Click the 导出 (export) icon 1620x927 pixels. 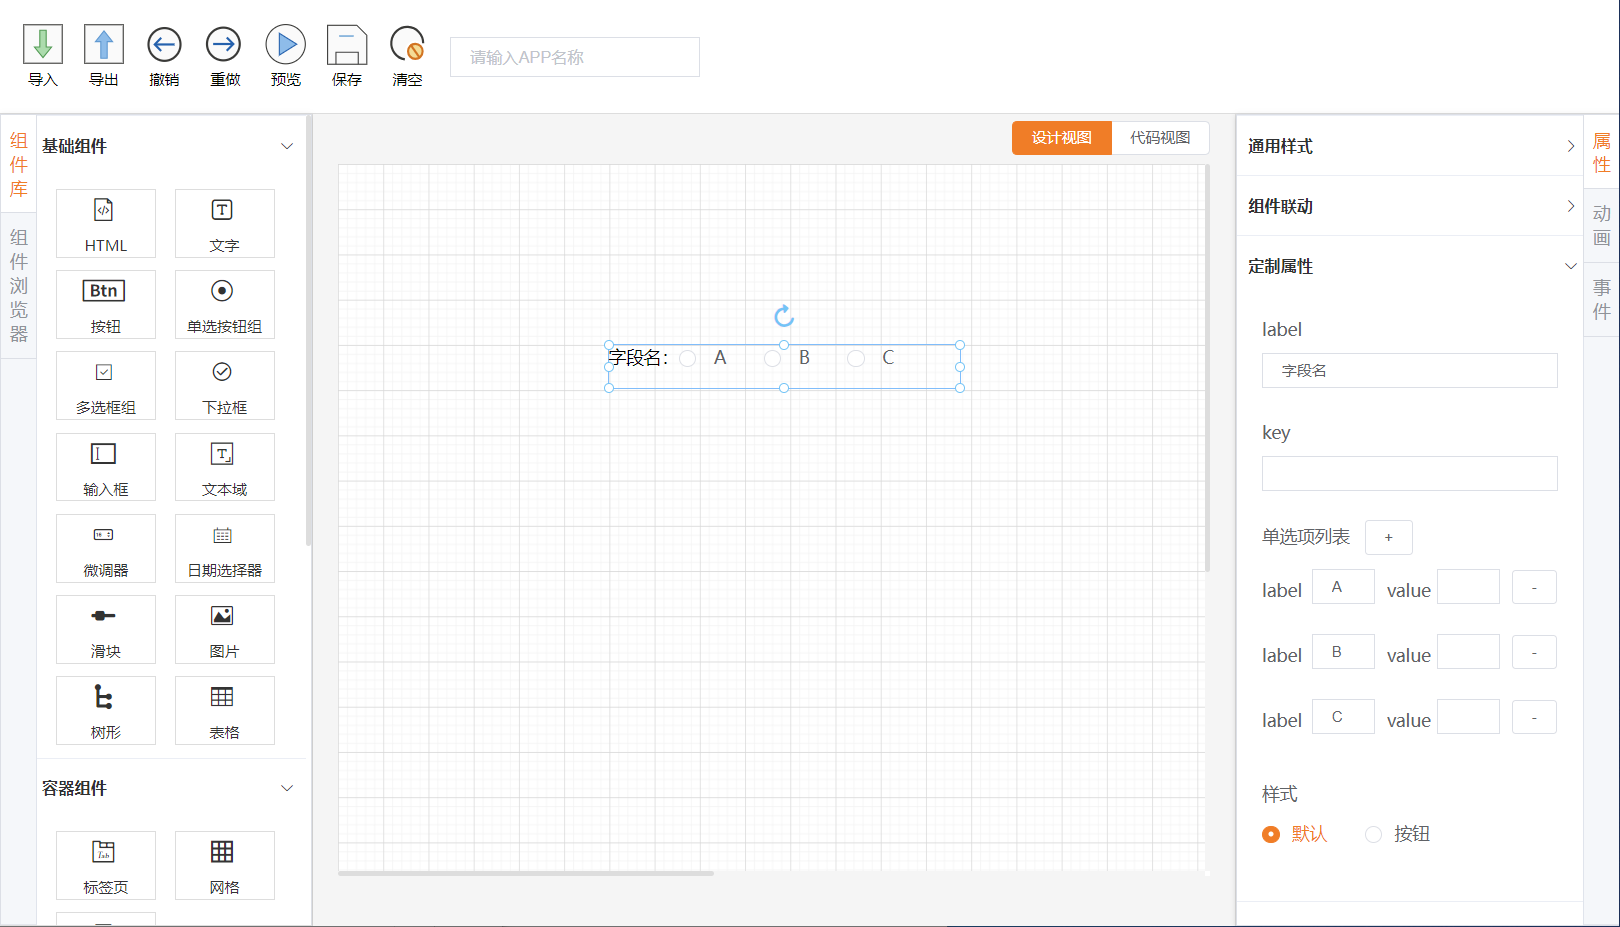point(104,45)
